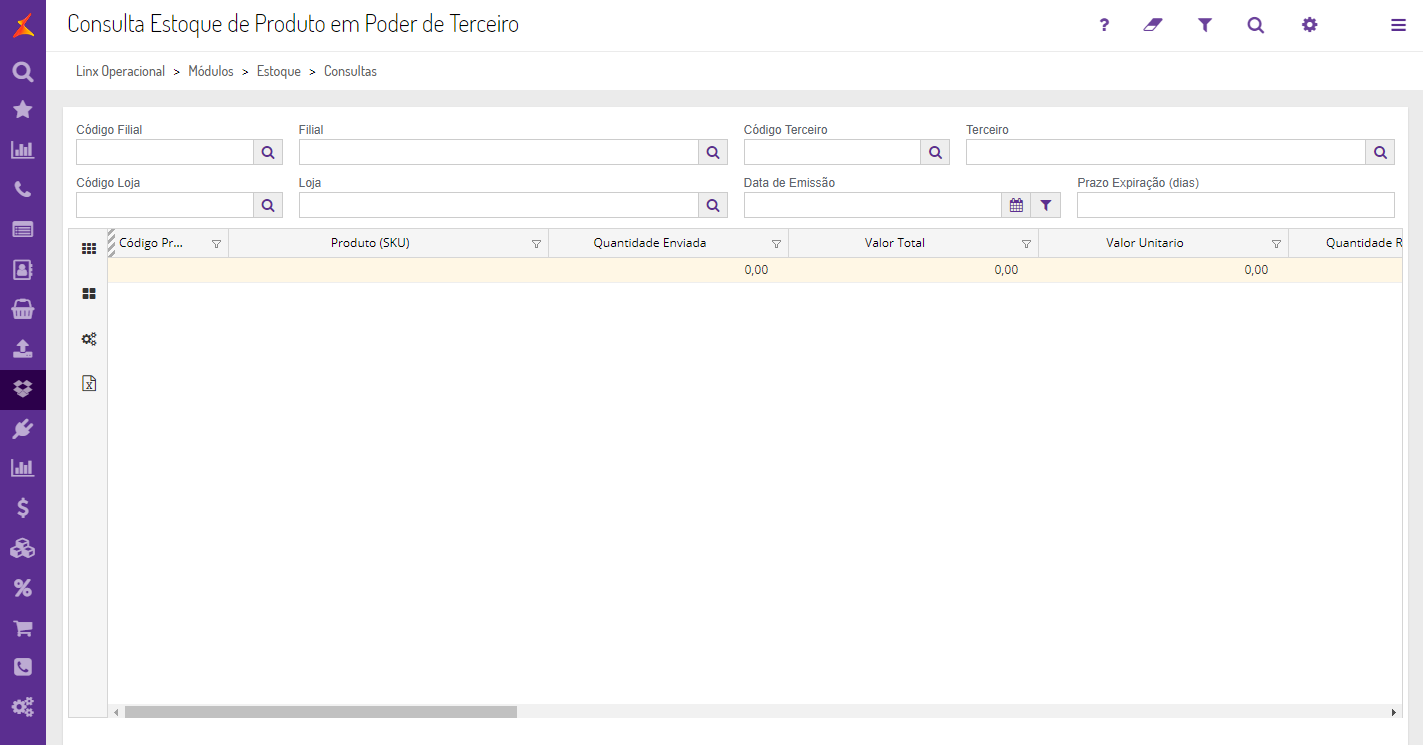This screenshot has height=745, width=1423.
Task: Open lookup for Código Filial
Action: (x=268, y=152)
